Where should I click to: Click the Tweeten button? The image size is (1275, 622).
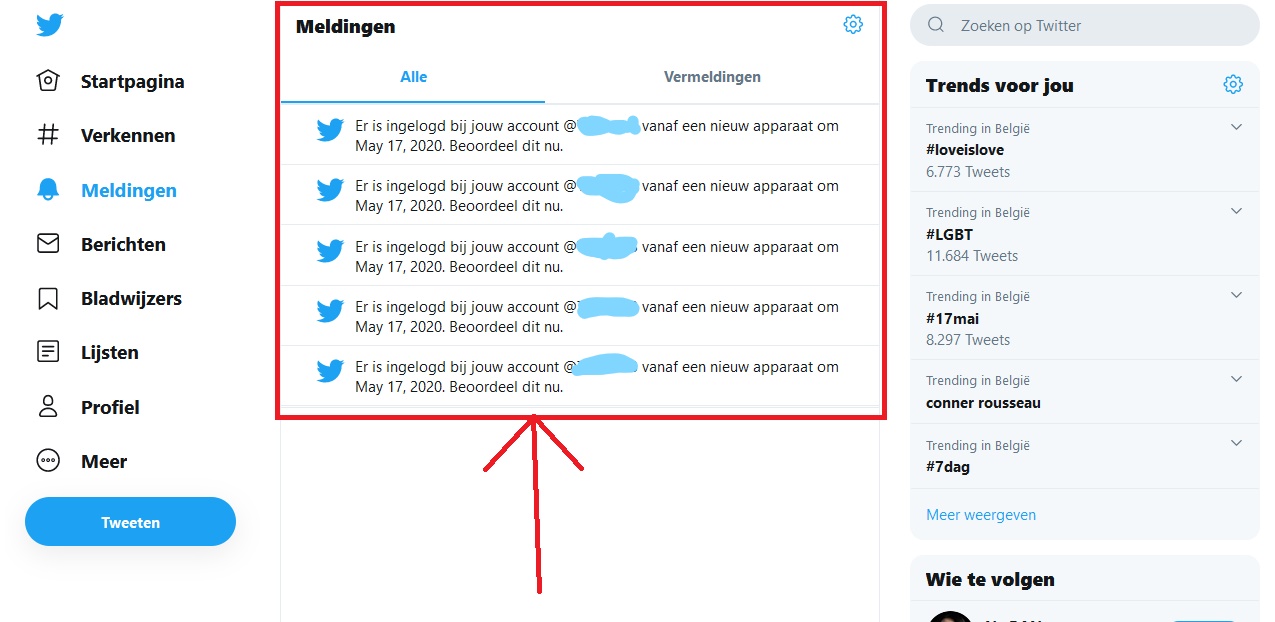(130, 522)
